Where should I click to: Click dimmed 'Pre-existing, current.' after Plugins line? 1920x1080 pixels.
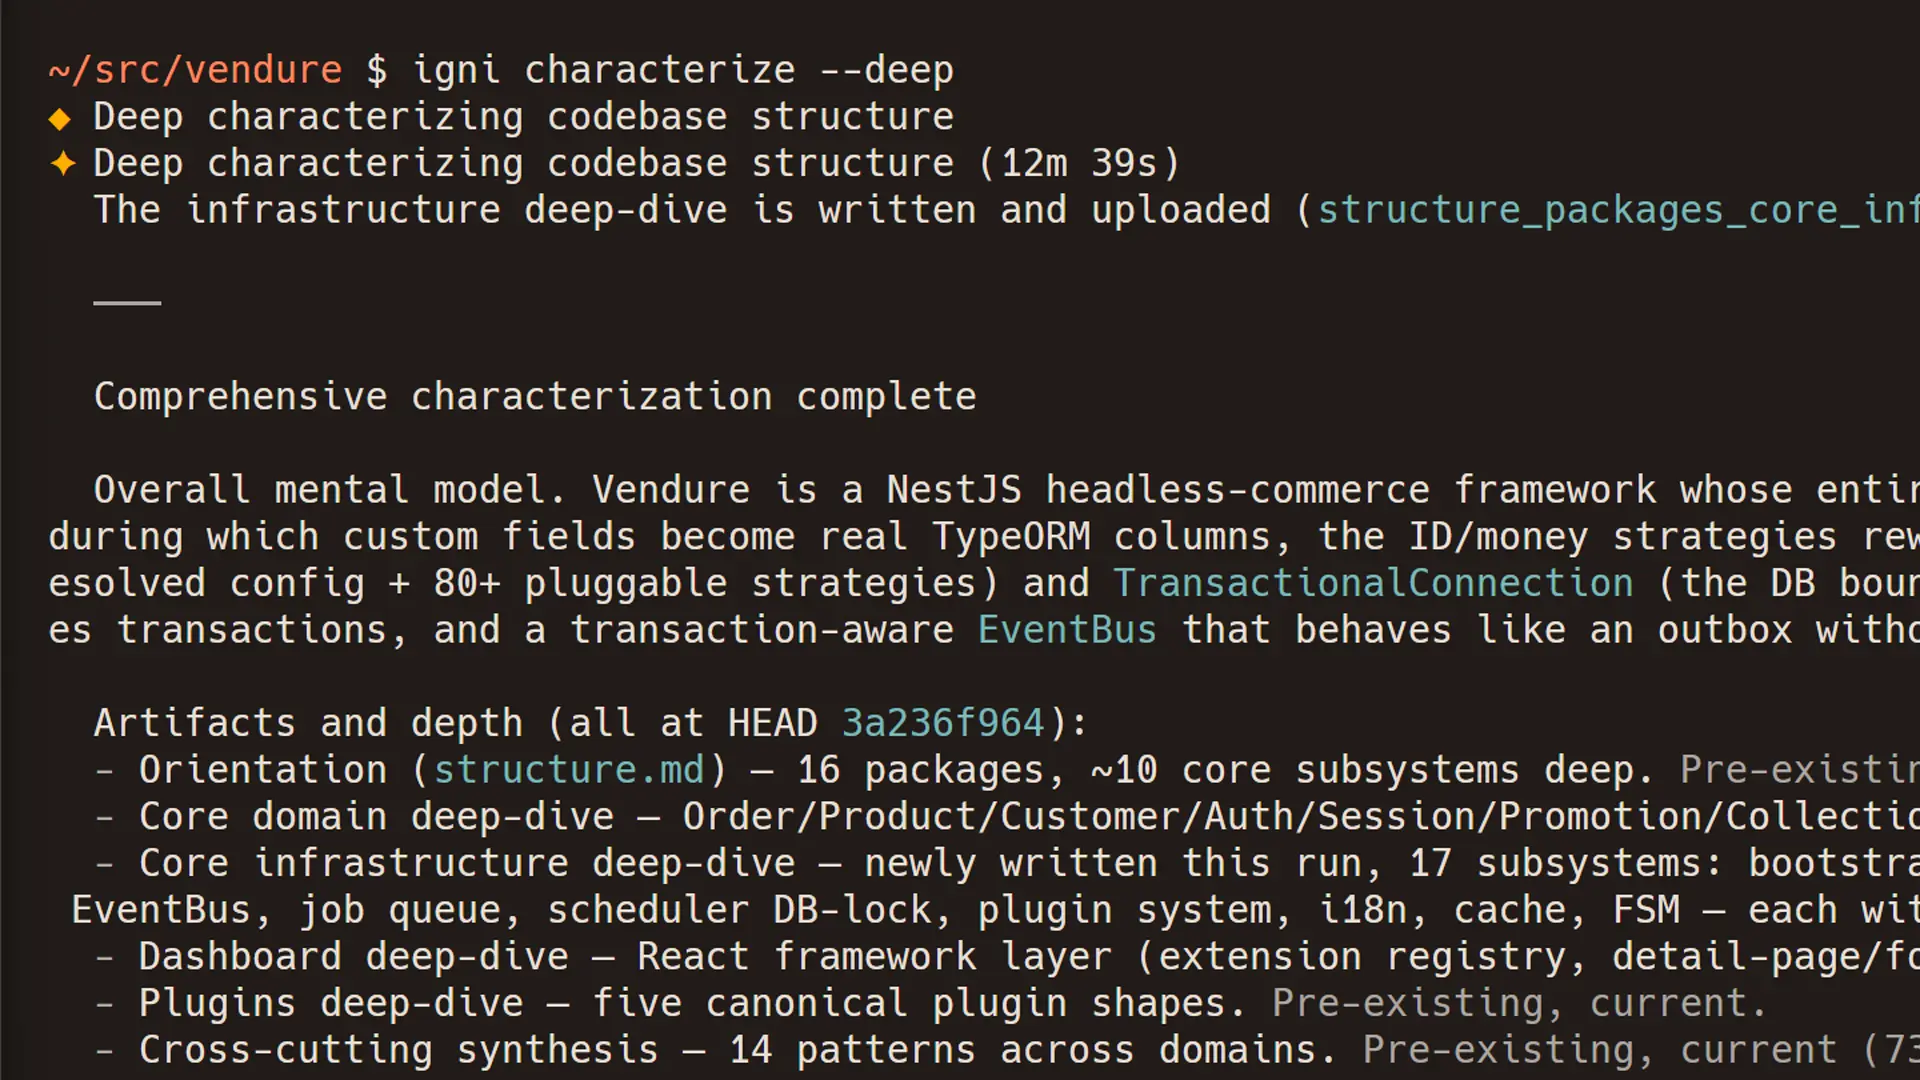click(1520, 1003)
